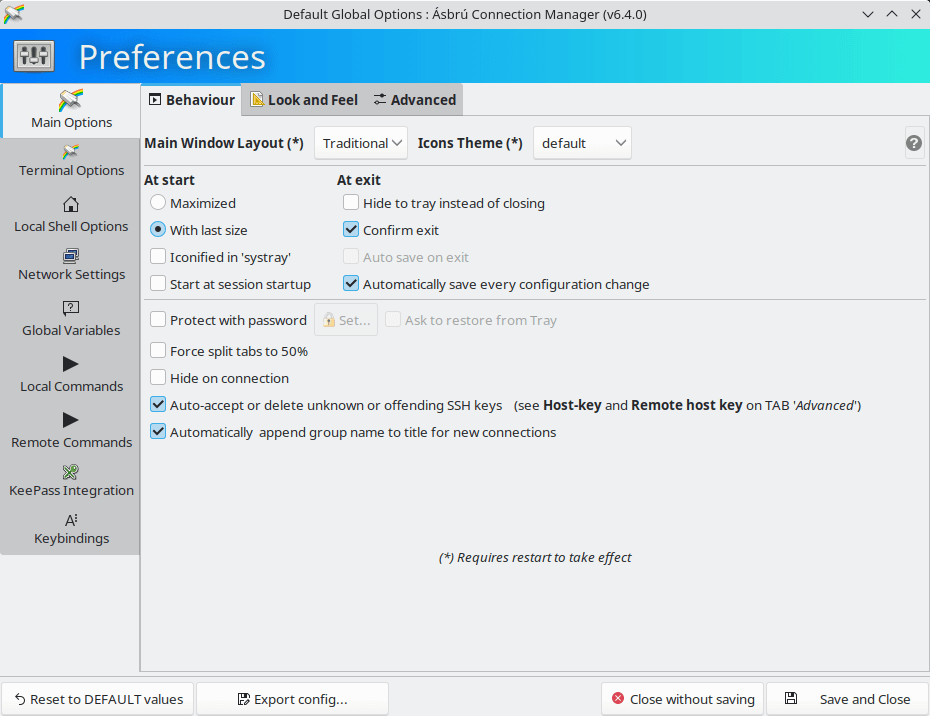930x716 pixels.
Task: Click the Remote Commands label
Action: pyautogui.click(x=71, y=442)
